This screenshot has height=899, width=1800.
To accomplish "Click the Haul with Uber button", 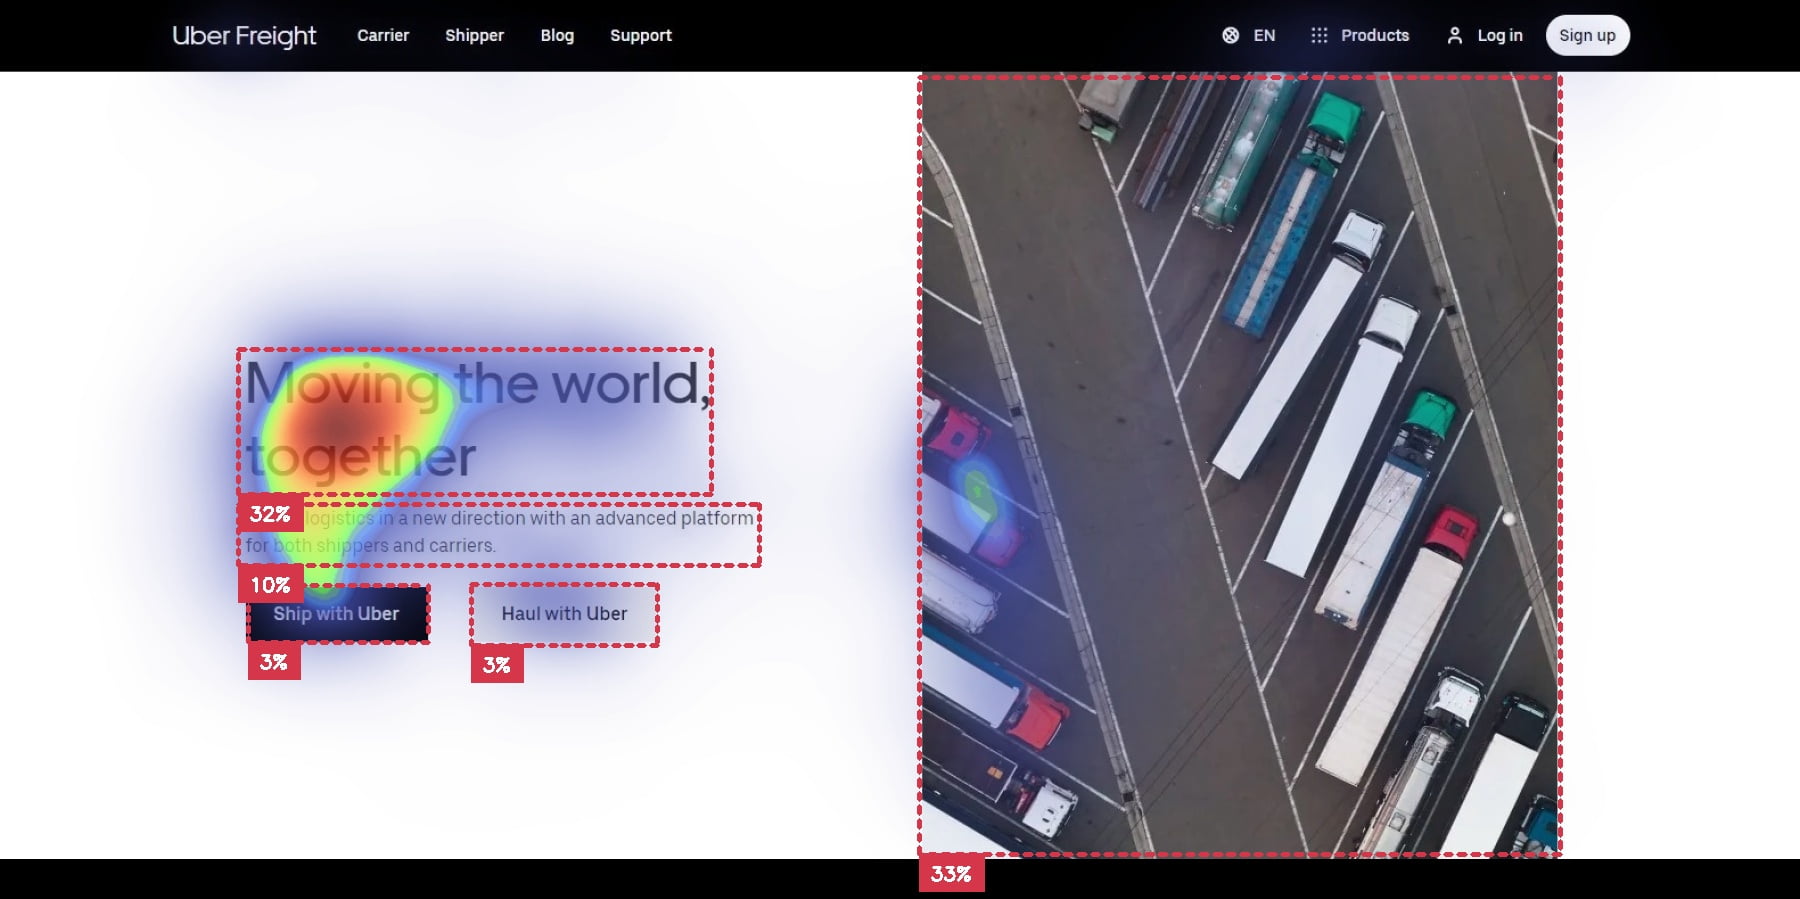I will click(x=564, y=614).
